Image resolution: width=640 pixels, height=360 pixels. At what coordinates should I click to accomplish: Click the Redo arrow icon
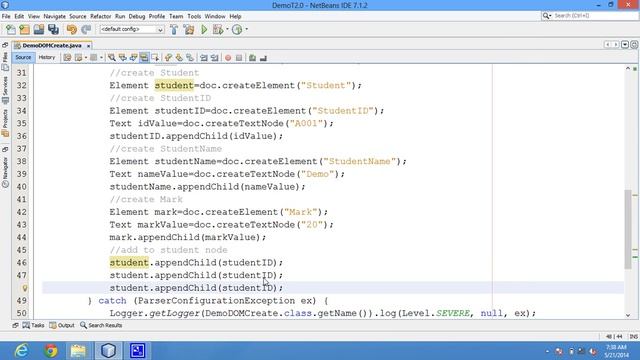pos(86,29)
